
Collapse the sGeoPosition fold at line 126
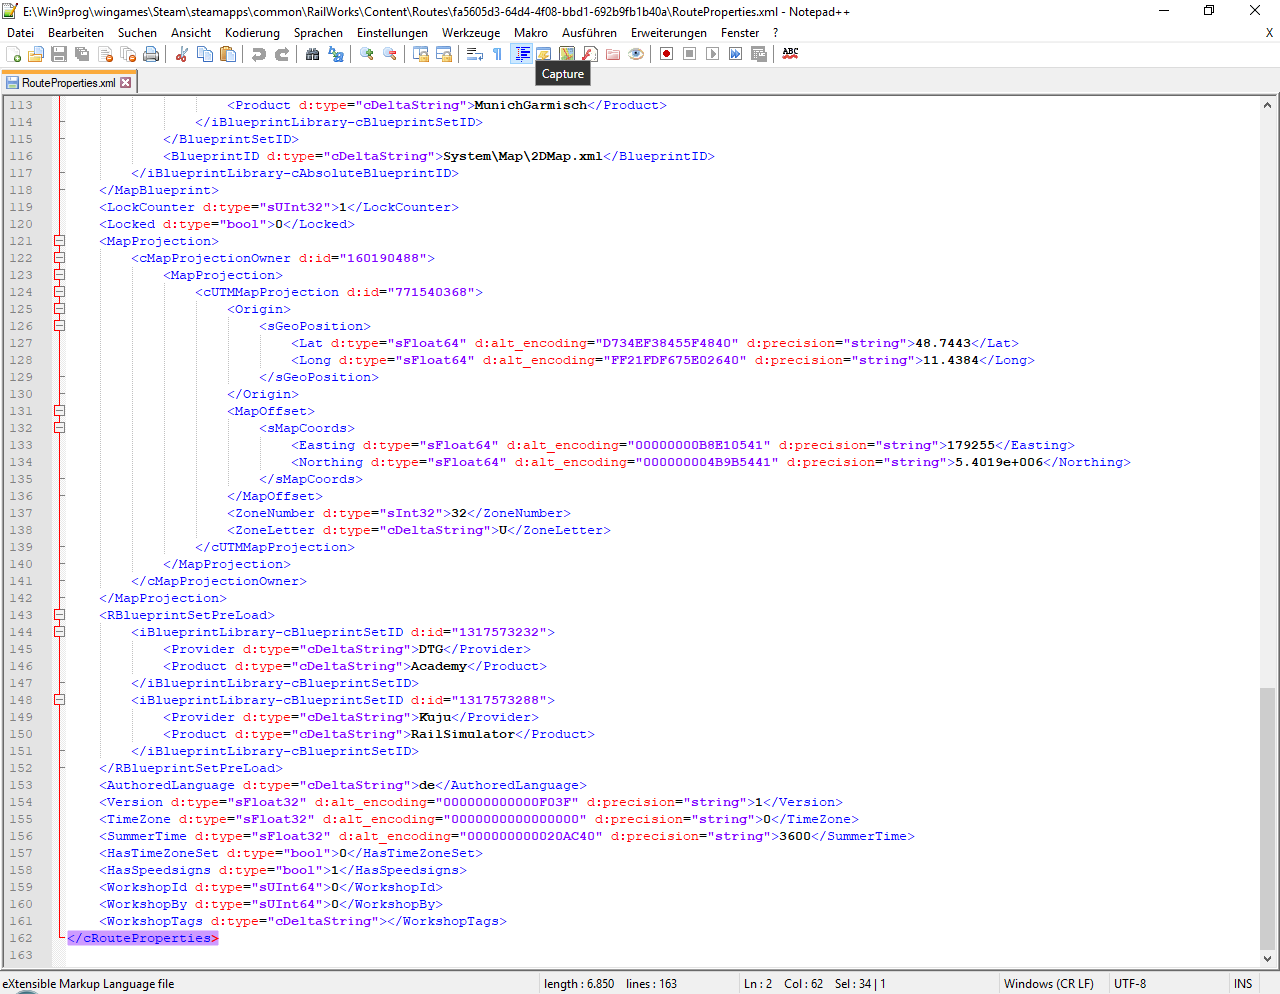coord(59,326)
